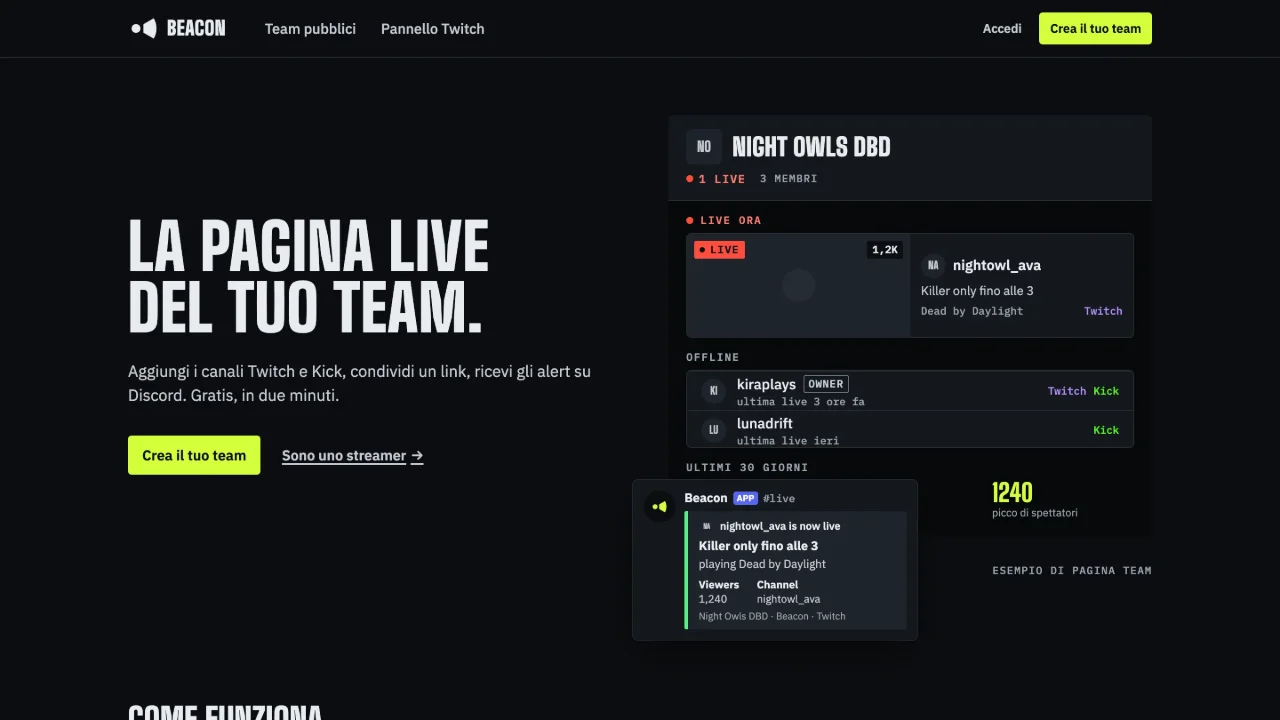Open the Team pubblici page
Image resolution: width=1280 pixels, height=720 pixels.
(310, 29)
